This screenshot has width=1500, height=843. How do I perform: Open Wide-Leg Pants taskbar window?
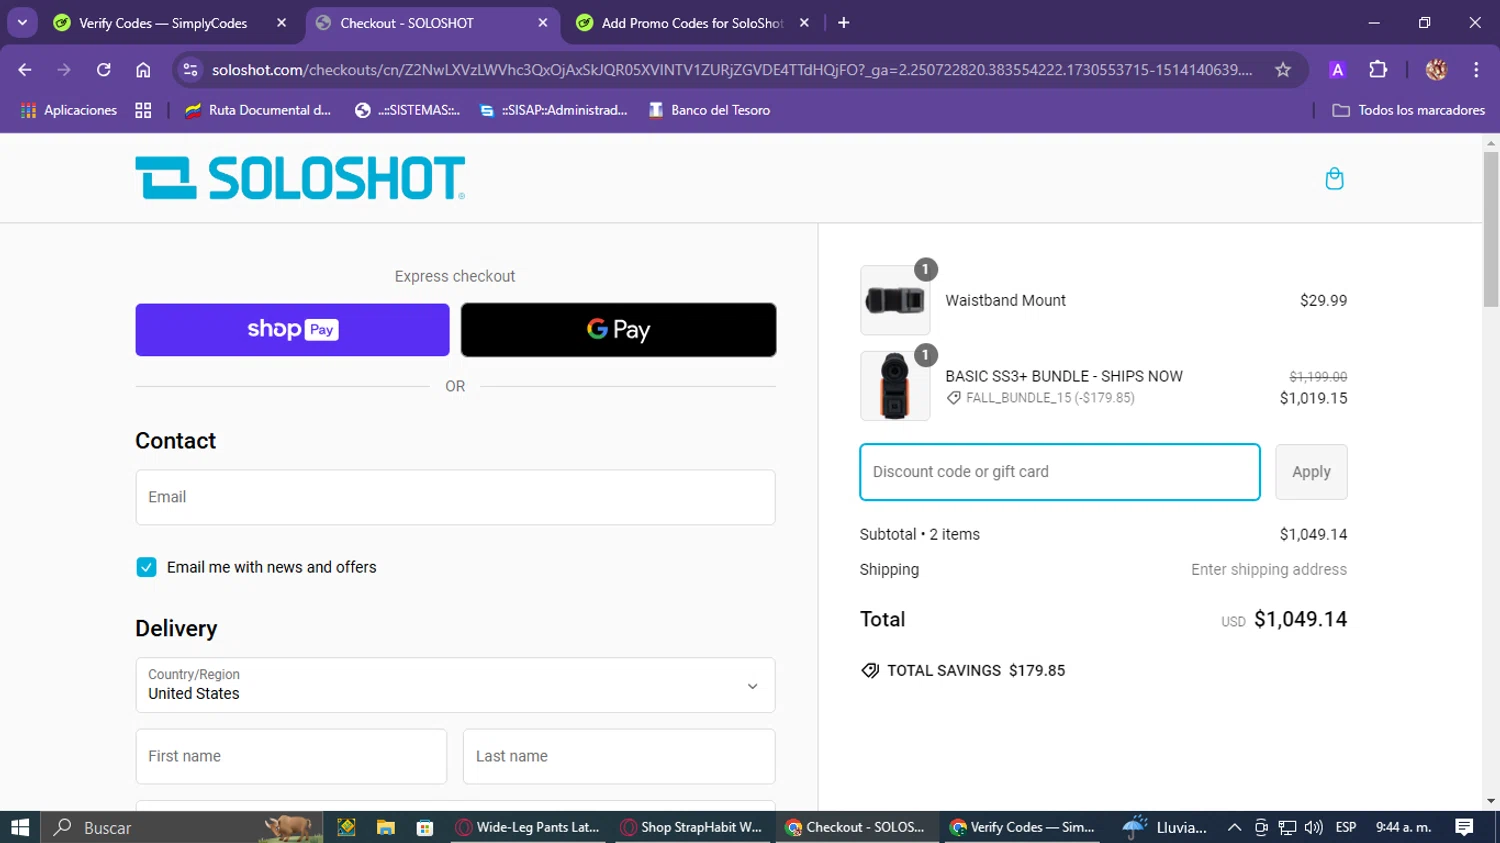528,827
